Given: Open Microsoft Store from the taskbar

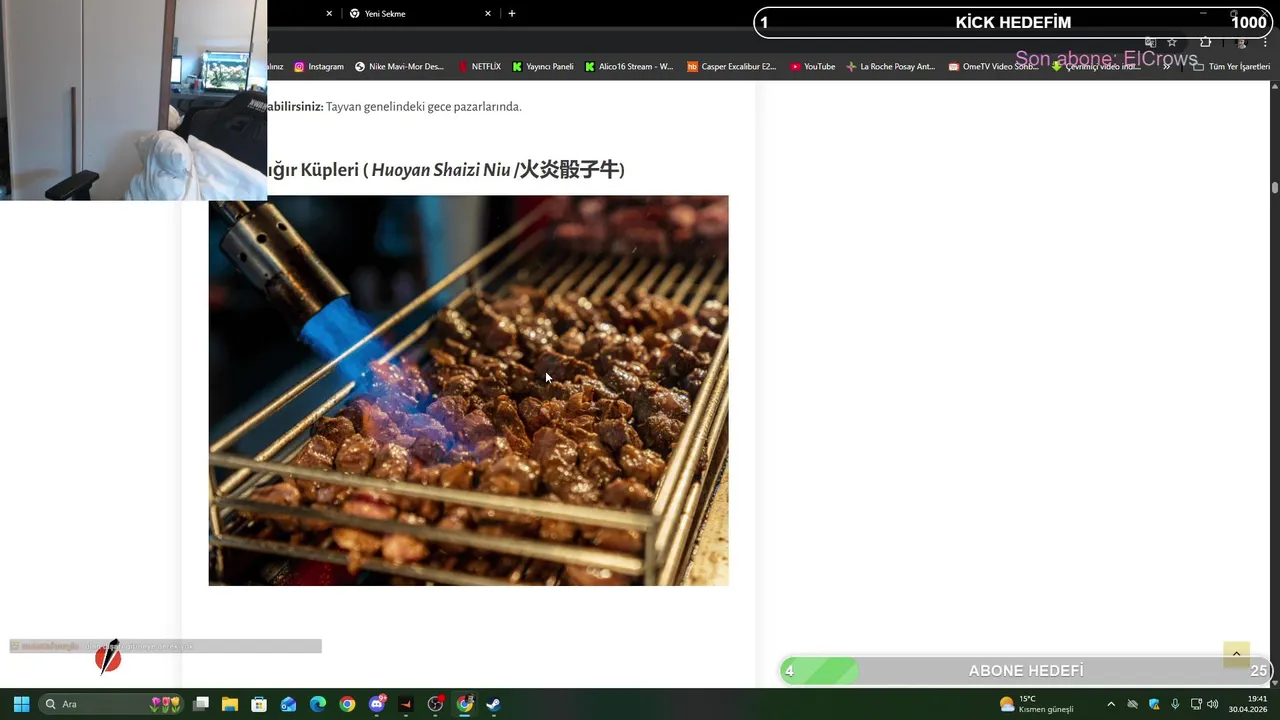Looking at the screenshot, I should pyautogui.click(x=259, y=704).
